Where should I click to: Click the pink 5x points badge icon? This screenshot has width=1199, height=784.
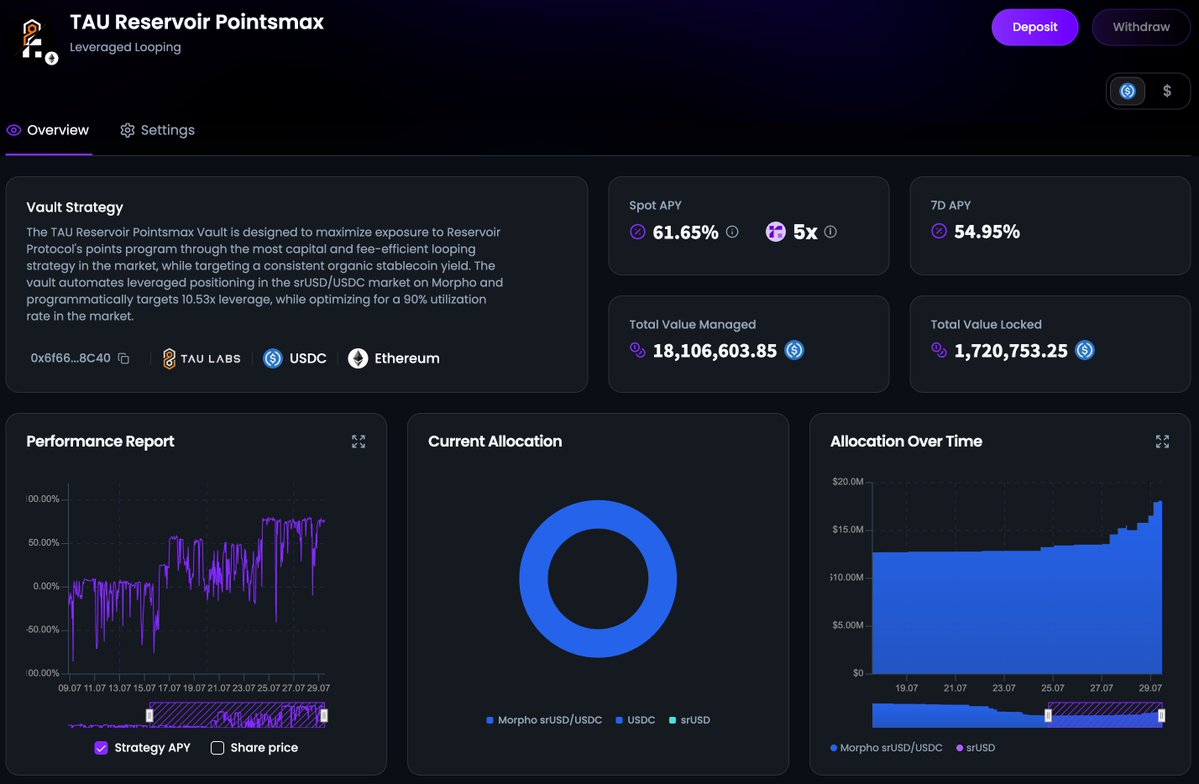[x=775, y=232]
